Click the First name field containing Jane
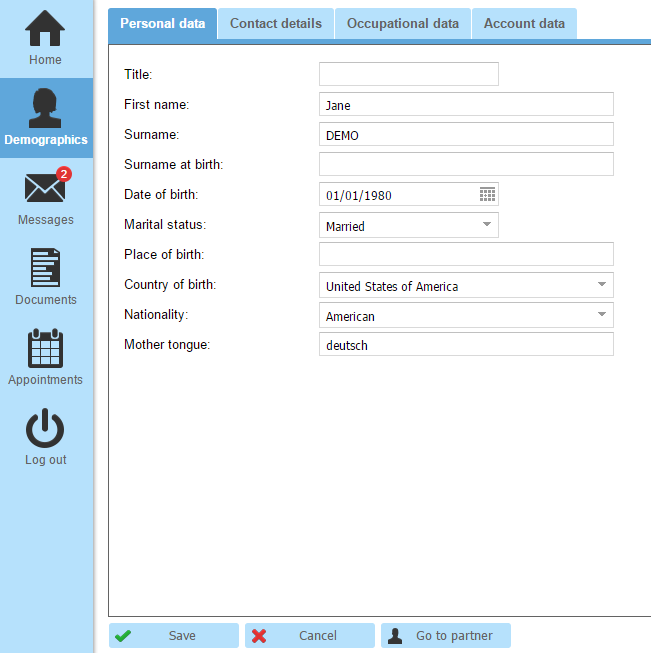 [x=466, y=104]
